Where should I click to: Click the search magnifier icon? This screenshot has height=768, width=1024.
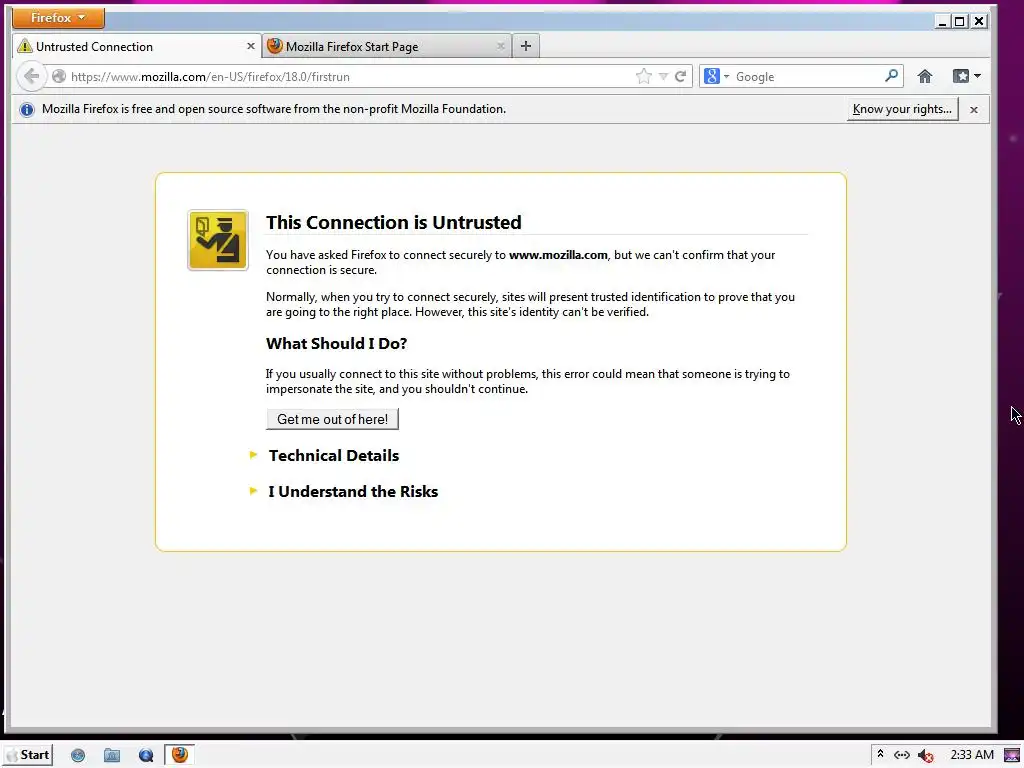click(891, 76)
